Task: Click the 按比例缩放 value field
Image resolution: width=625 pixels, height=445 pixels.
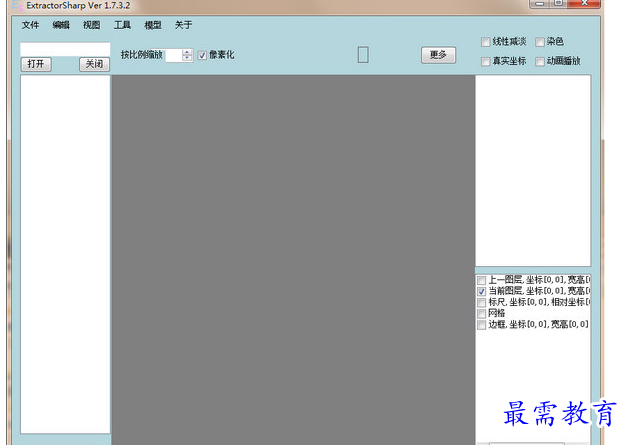Action: point(174,55)
